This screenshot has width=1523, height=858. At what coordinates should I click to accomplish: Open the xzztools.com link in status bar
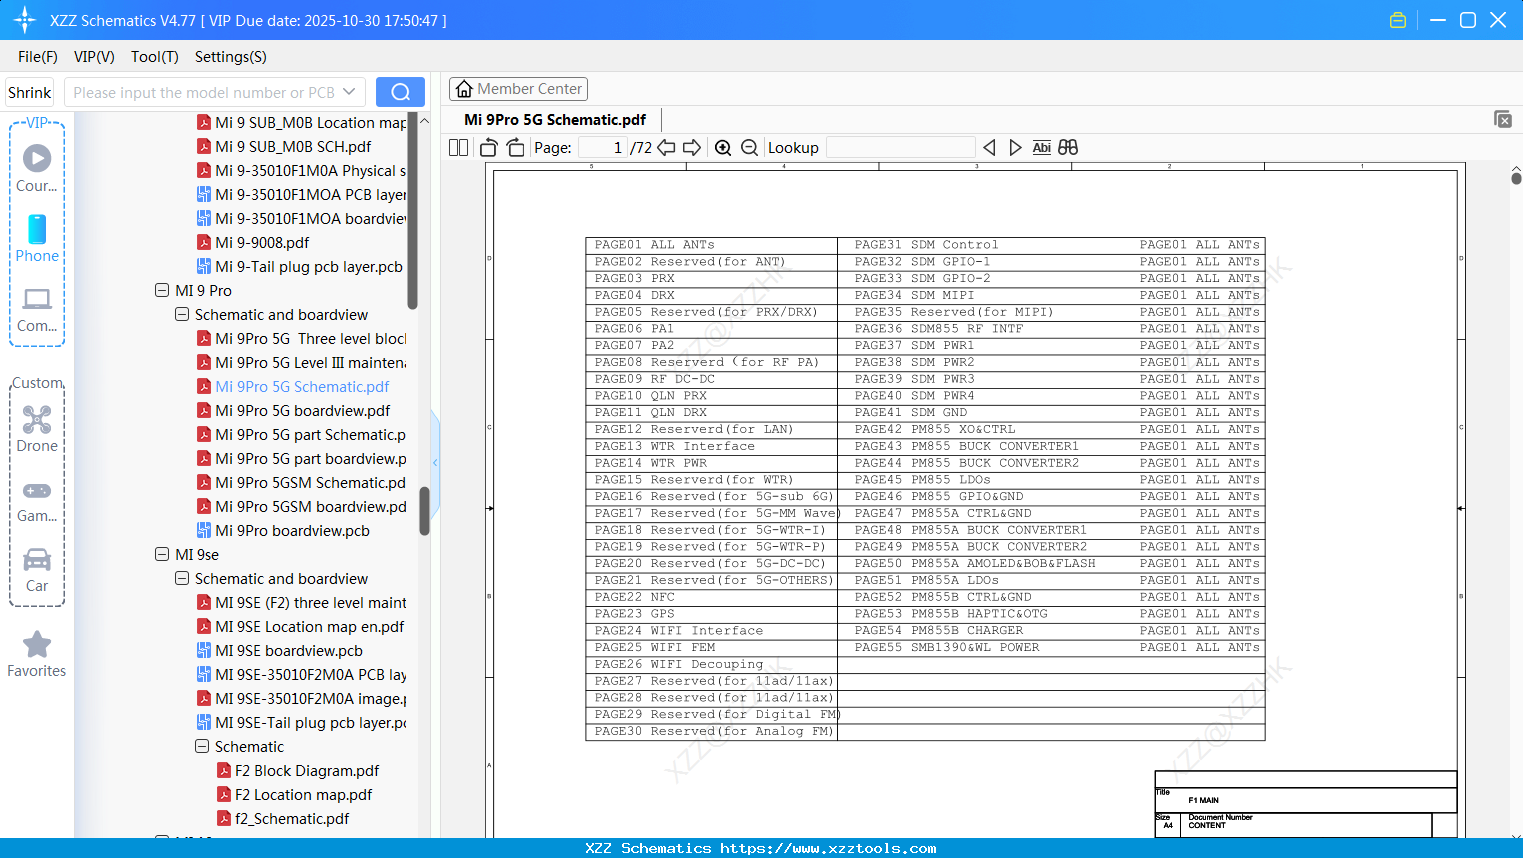click(828, 848)
